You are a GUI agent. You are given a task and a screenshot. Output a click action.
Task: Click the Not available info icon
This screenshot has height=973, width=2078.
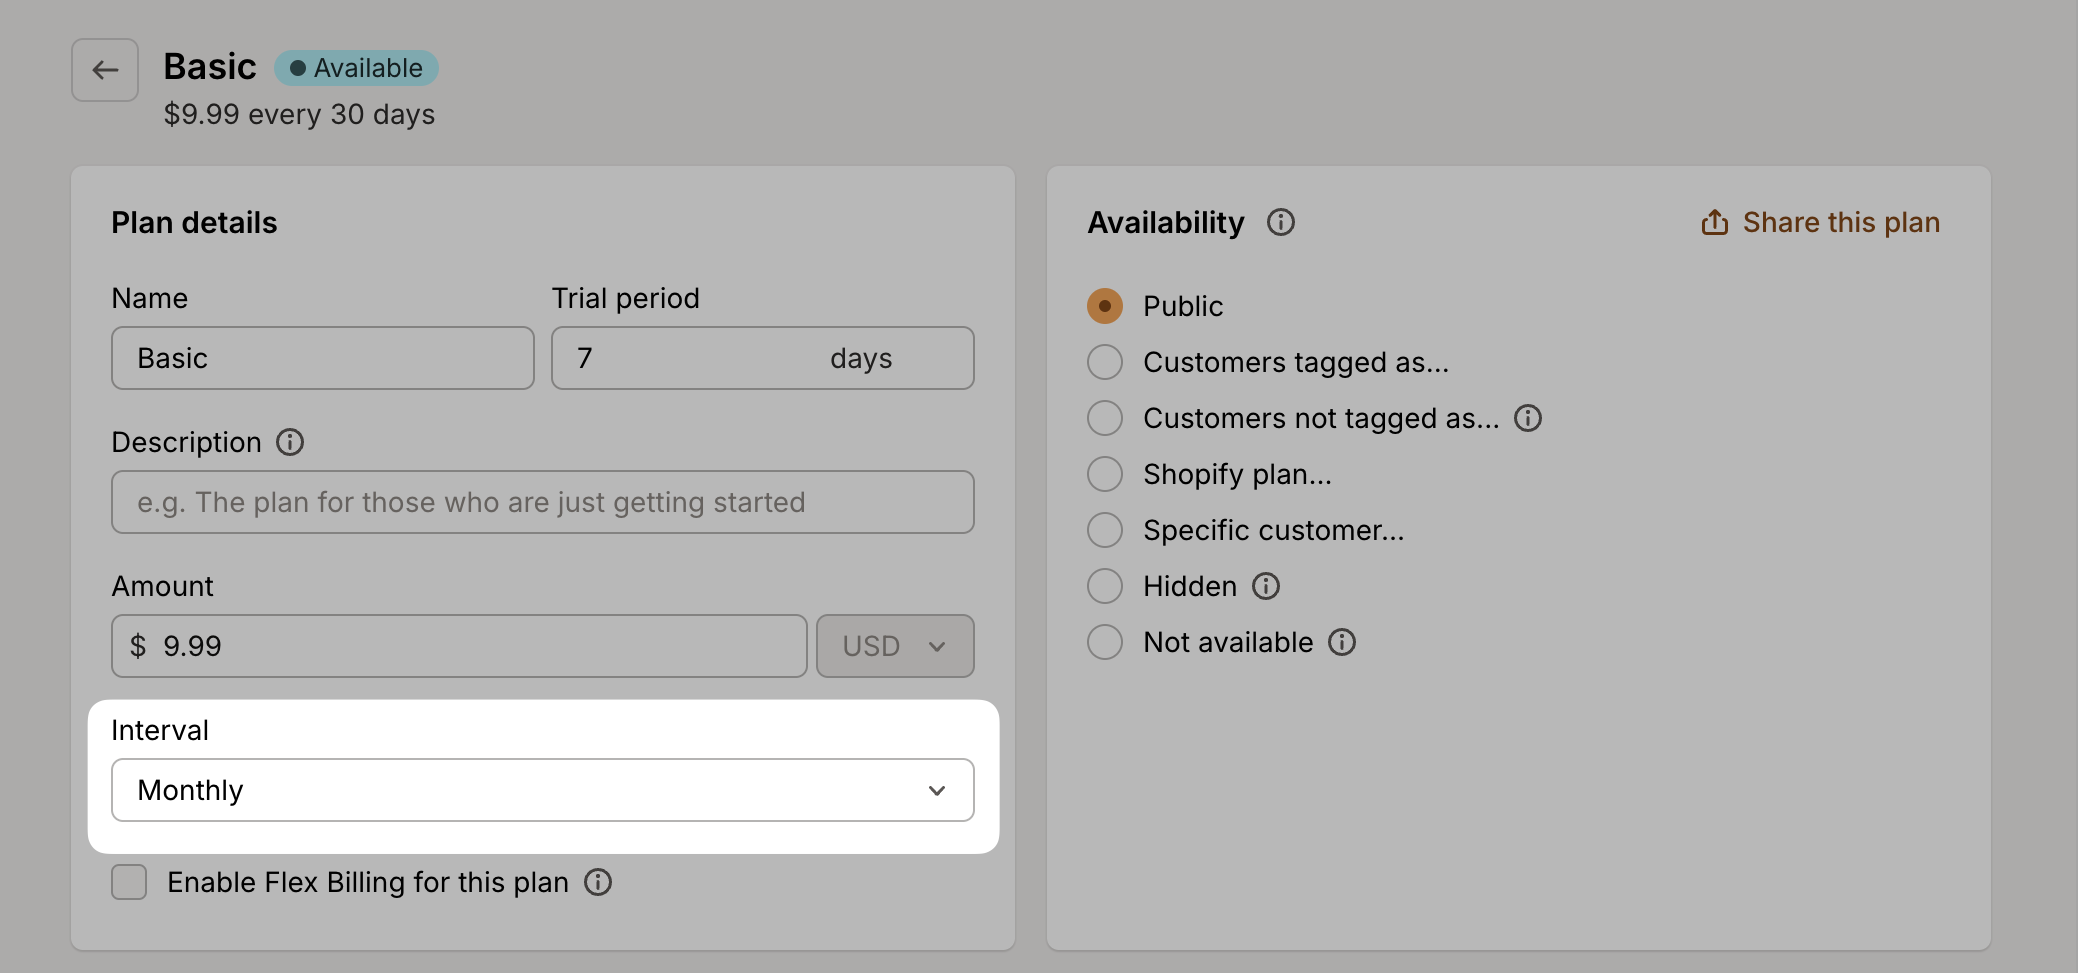tap(1344, 642)
